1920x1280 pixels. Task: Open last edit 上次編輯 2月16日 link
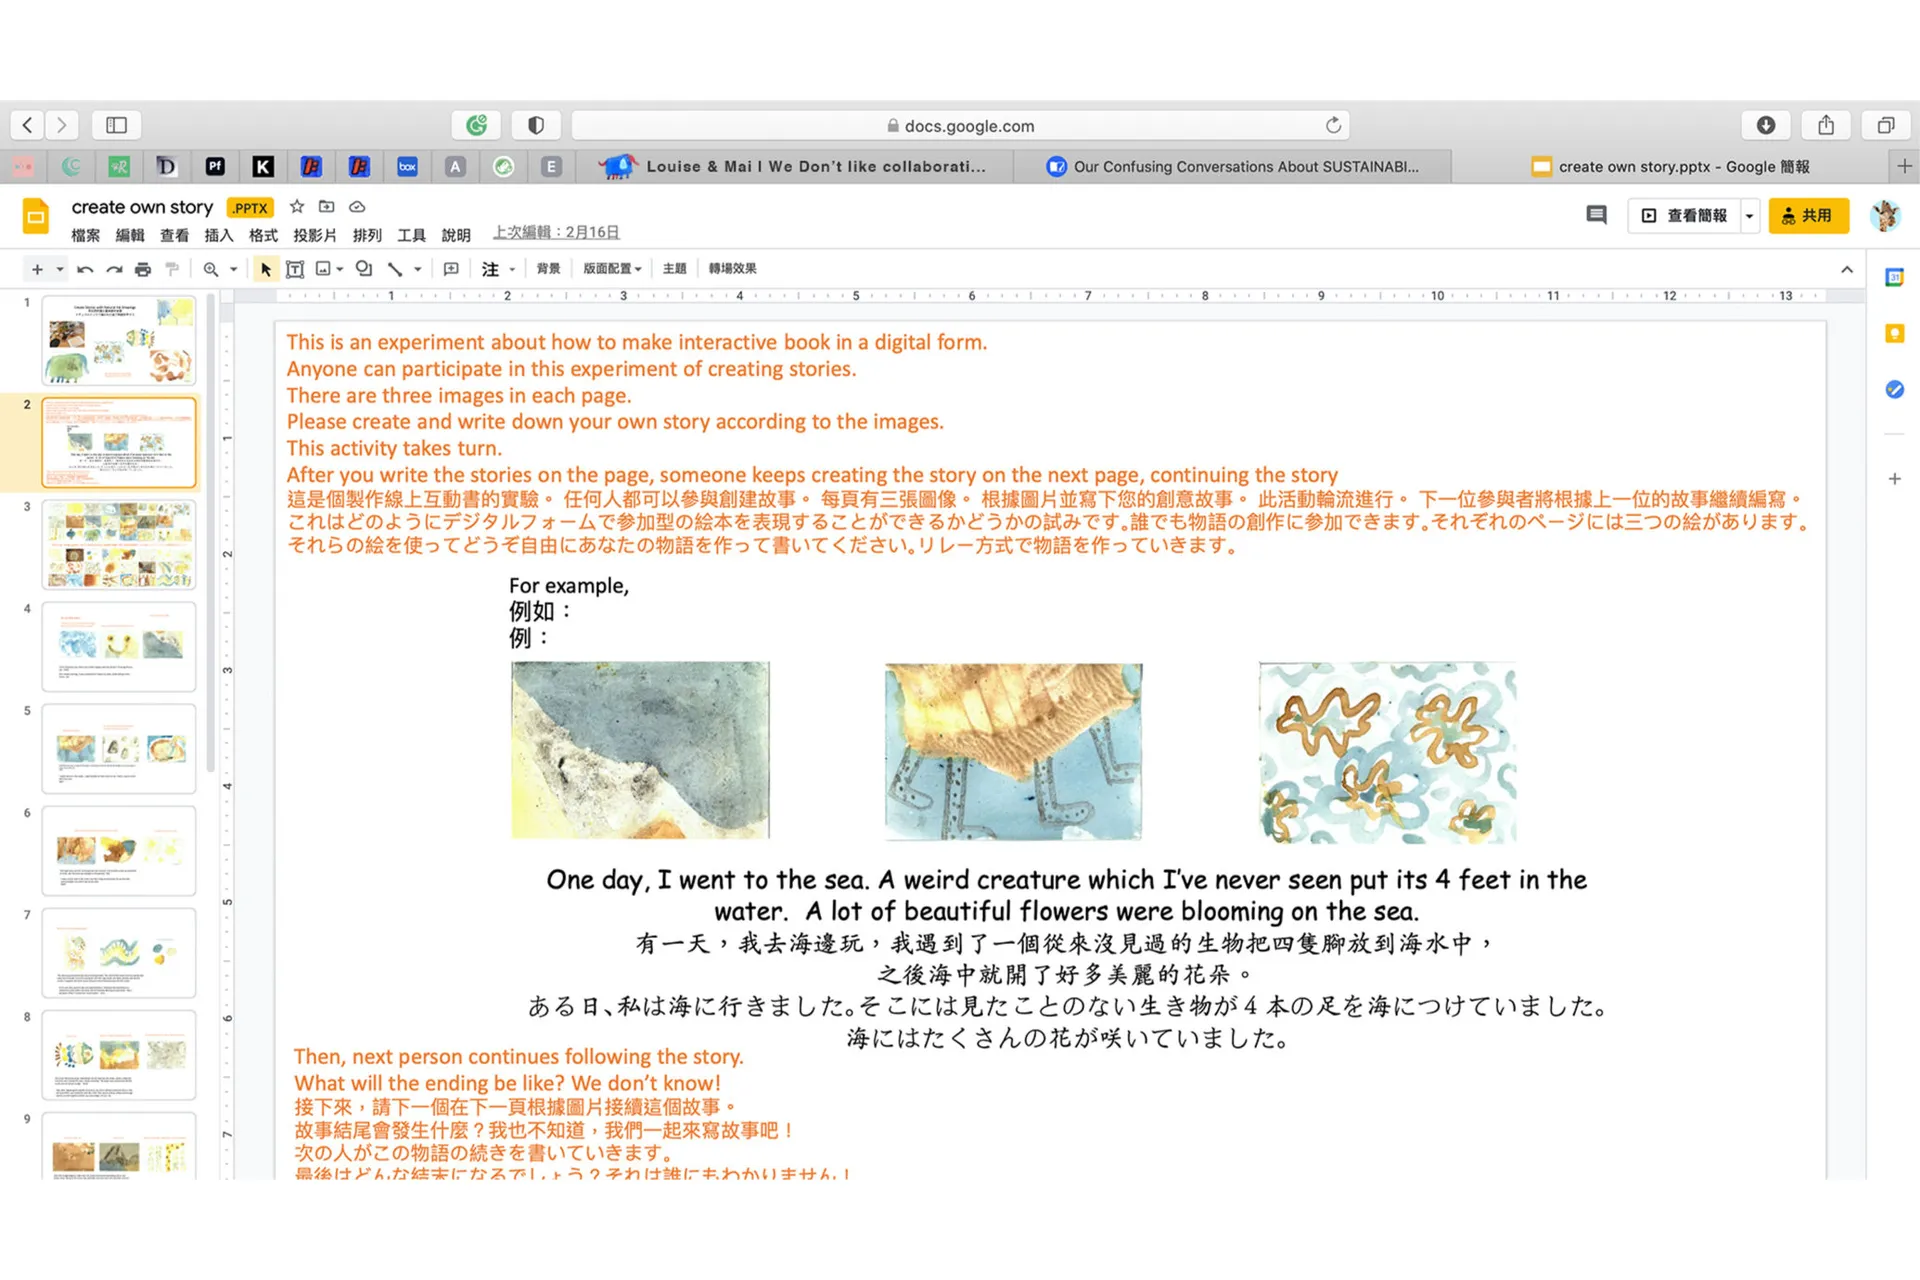(556, 232)
